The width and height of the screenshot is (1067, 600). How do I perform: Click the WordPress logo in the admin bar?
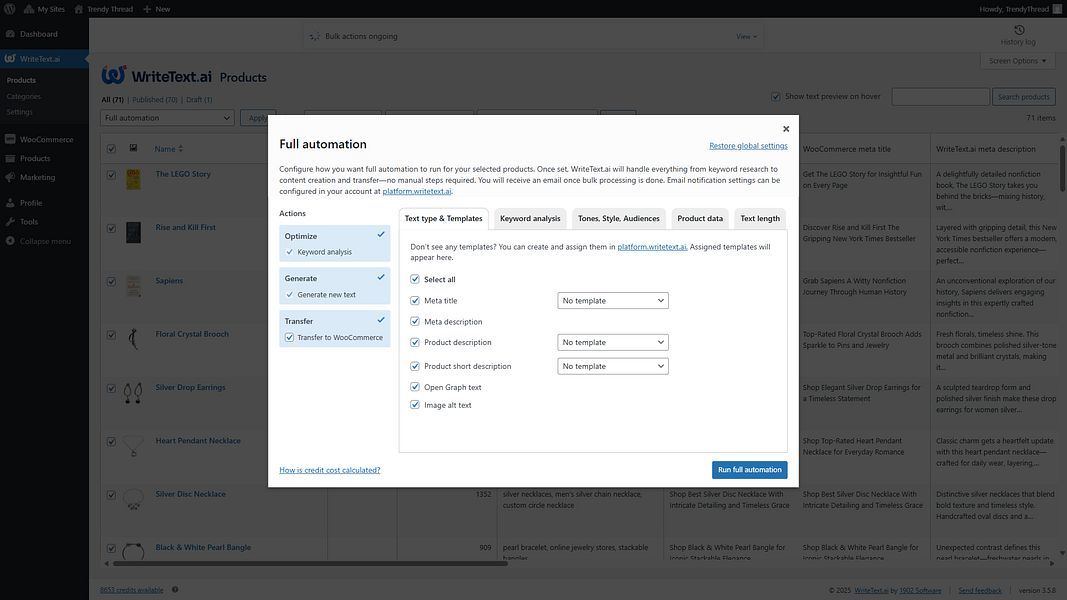coord(10,9)
